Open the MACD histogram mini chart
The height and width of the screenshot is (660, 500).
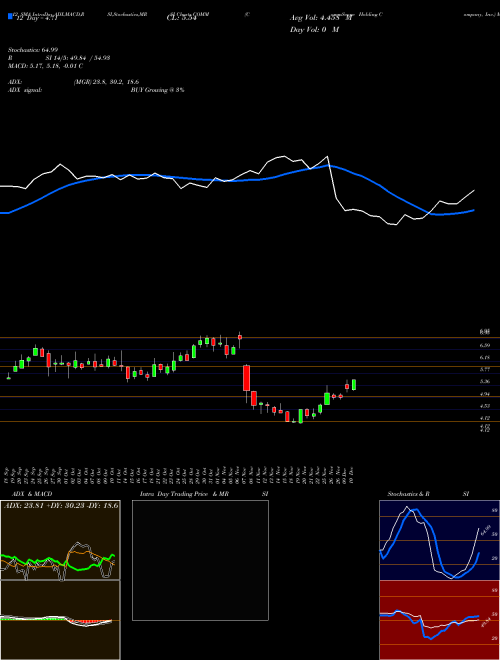[x=60, y=620]
